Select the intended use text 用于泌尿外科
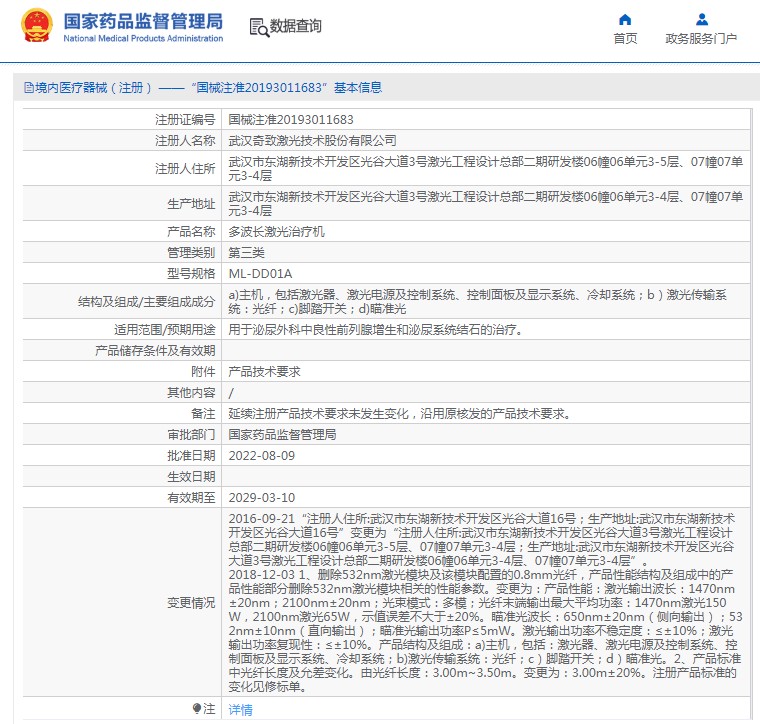This screenshot has height=724, width=760. pyautogui.click(x=375, y=330)
